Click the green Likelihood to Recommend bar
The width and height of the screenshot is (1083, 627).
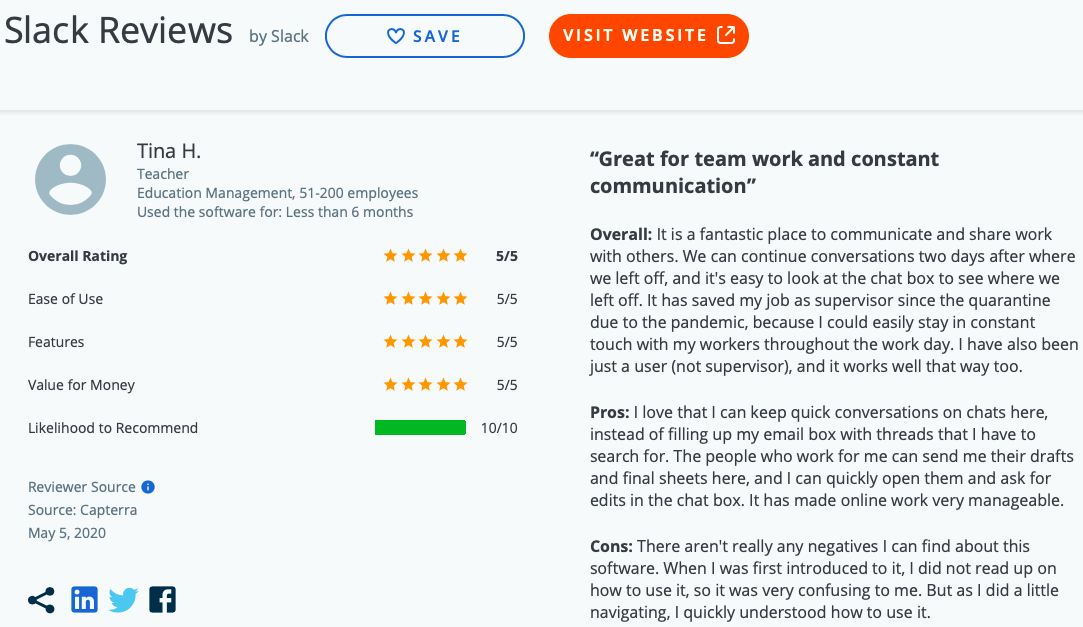click(420, 428)
